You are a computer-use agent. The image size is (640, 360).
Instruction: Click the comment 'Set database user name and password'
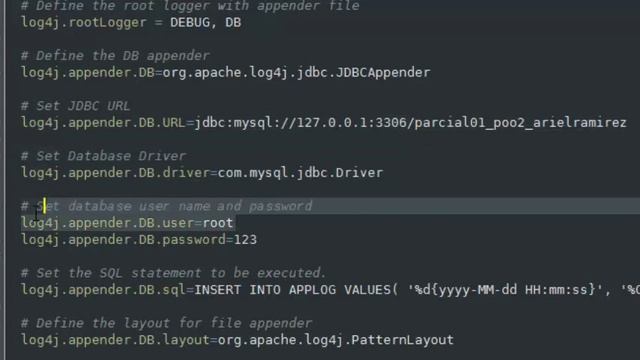174,206
